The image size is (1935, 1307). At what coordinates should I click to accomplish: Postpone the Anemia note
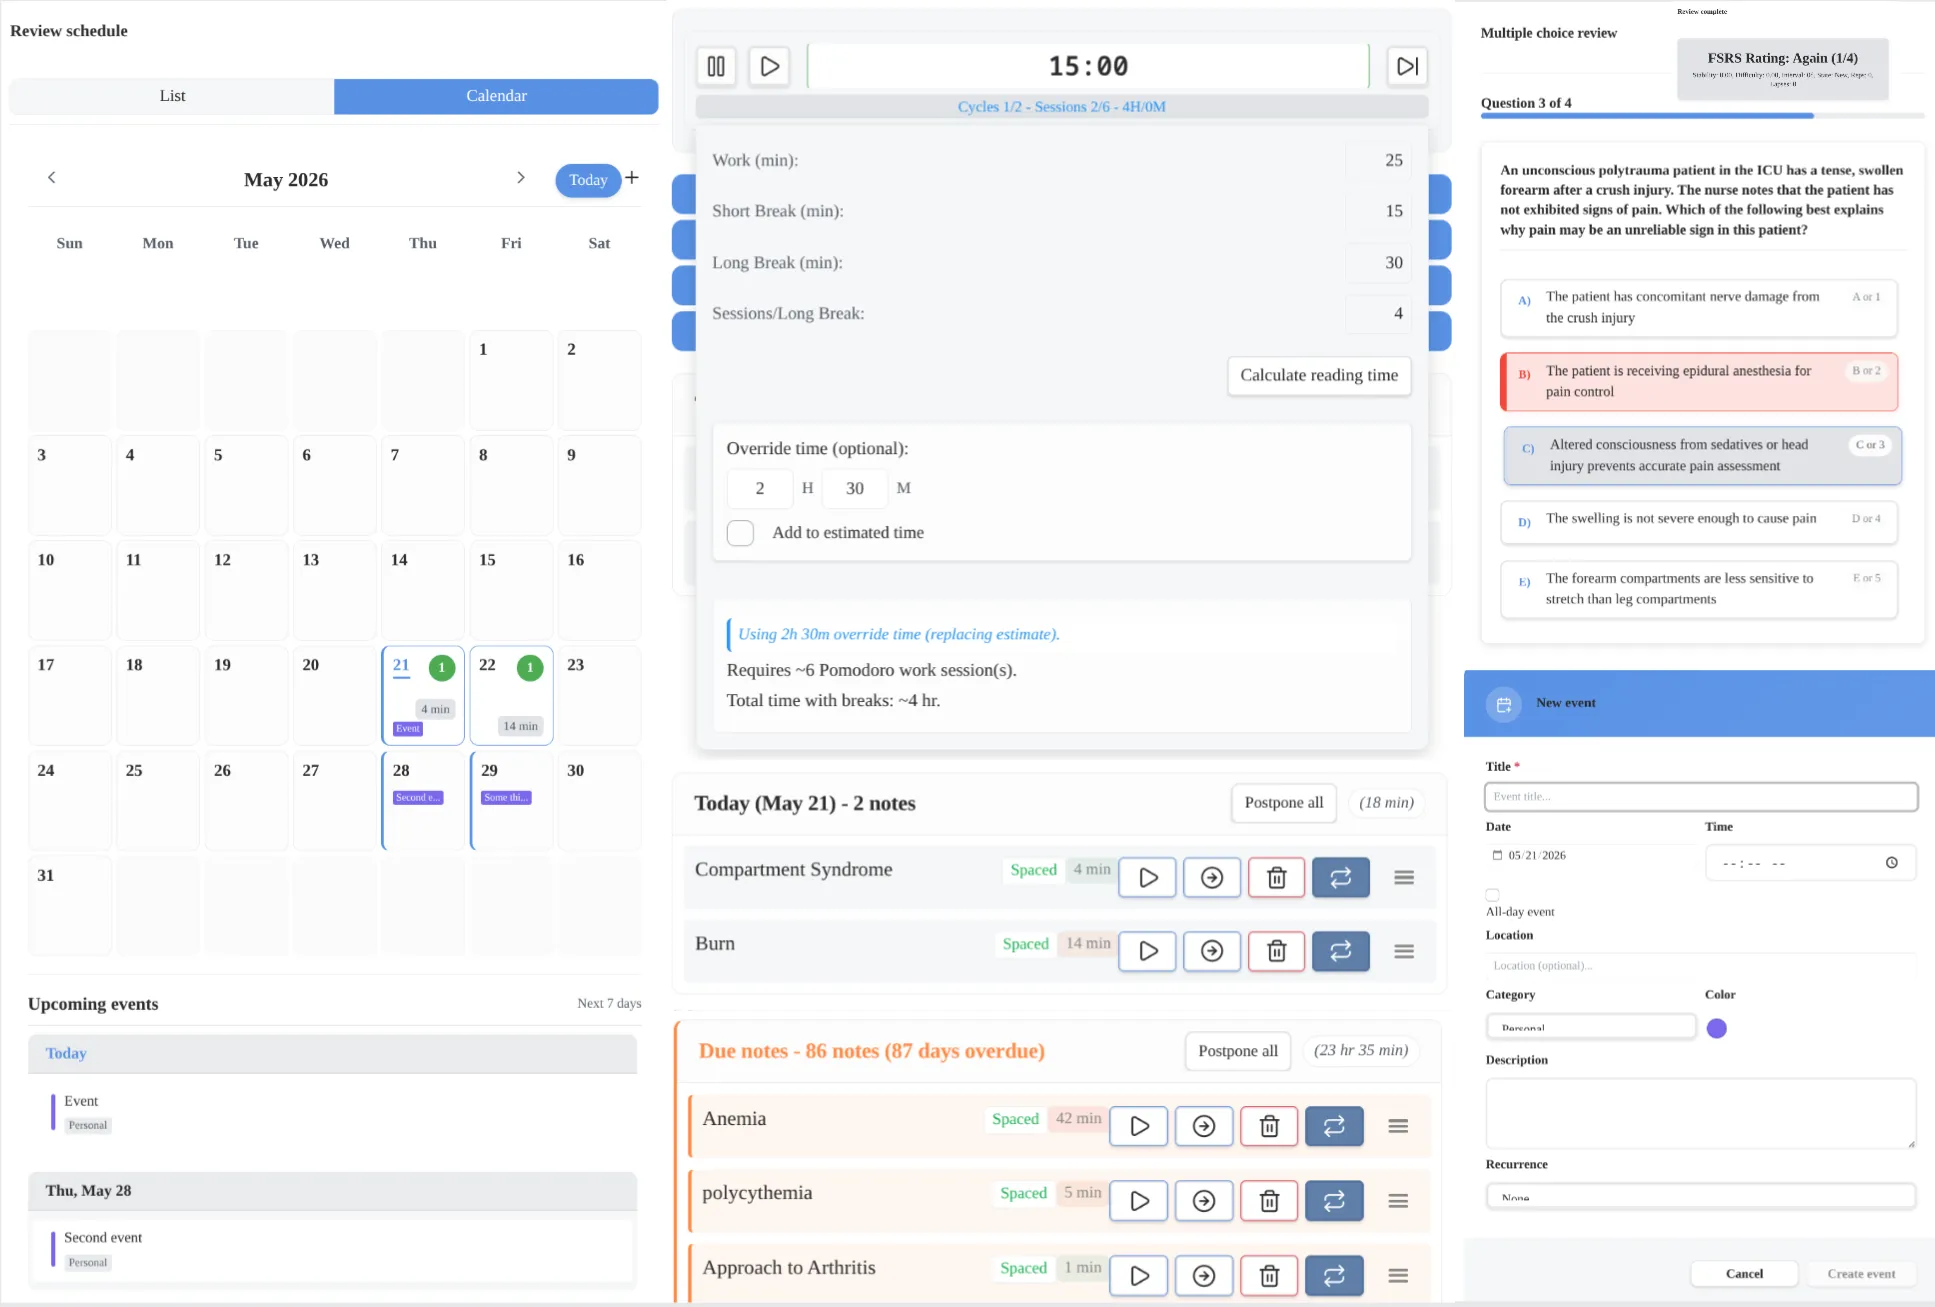[x=1204, y=1126]
